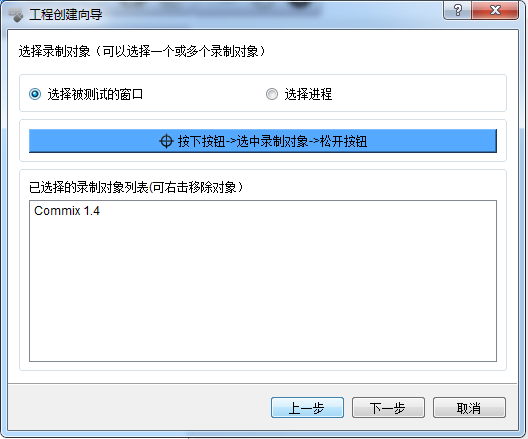Click the wizard app icon in title bar
This screenshot has width=528, height=439.
pyautogui.click(x=16, y=15)
